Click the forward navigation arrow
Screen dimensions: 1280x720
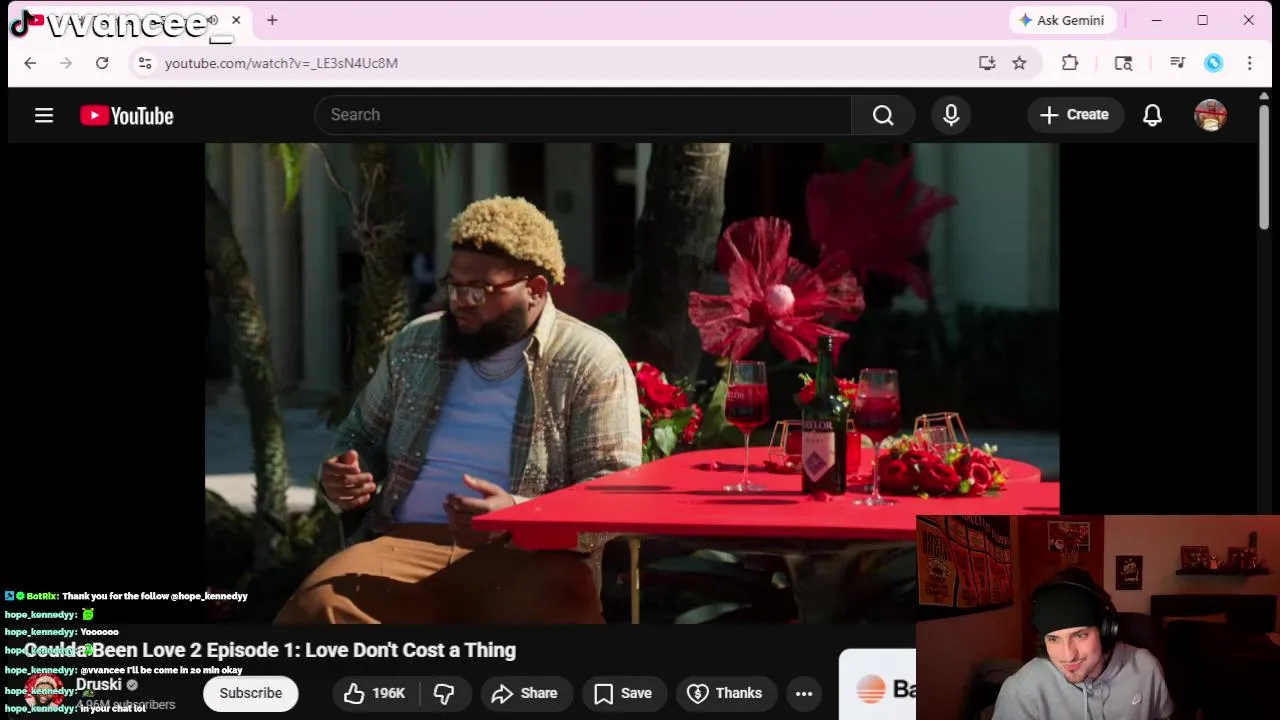pos(66,63)
